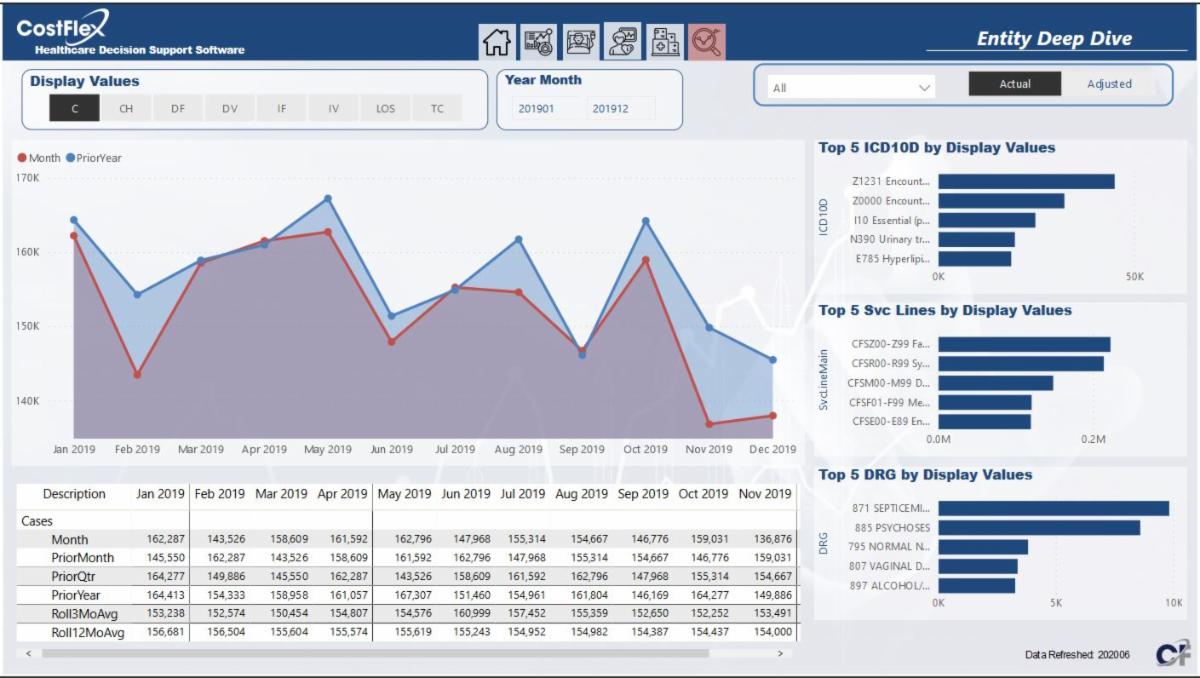1200x678 pixels.
Task: Go to the Home page icon
Action: coord(497,41)
